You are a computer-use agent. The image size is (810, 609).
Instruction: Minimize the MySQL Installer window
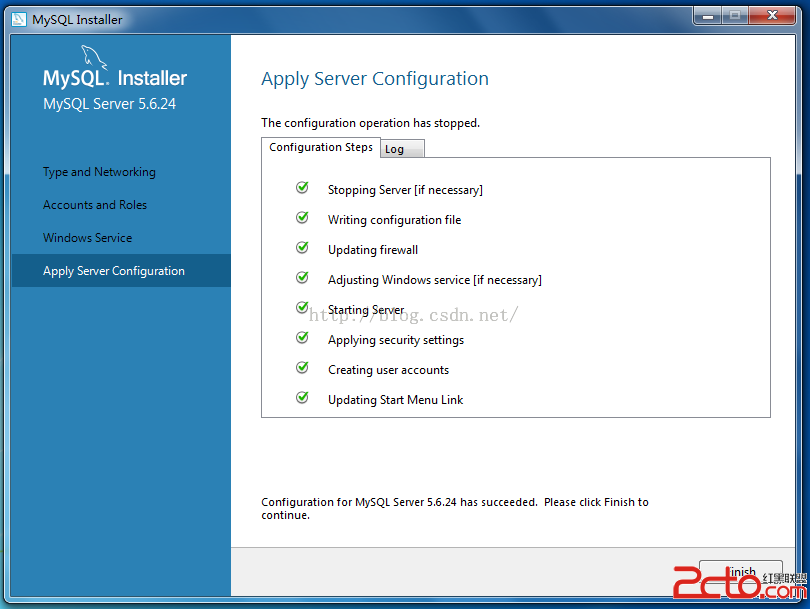(708, 16)
